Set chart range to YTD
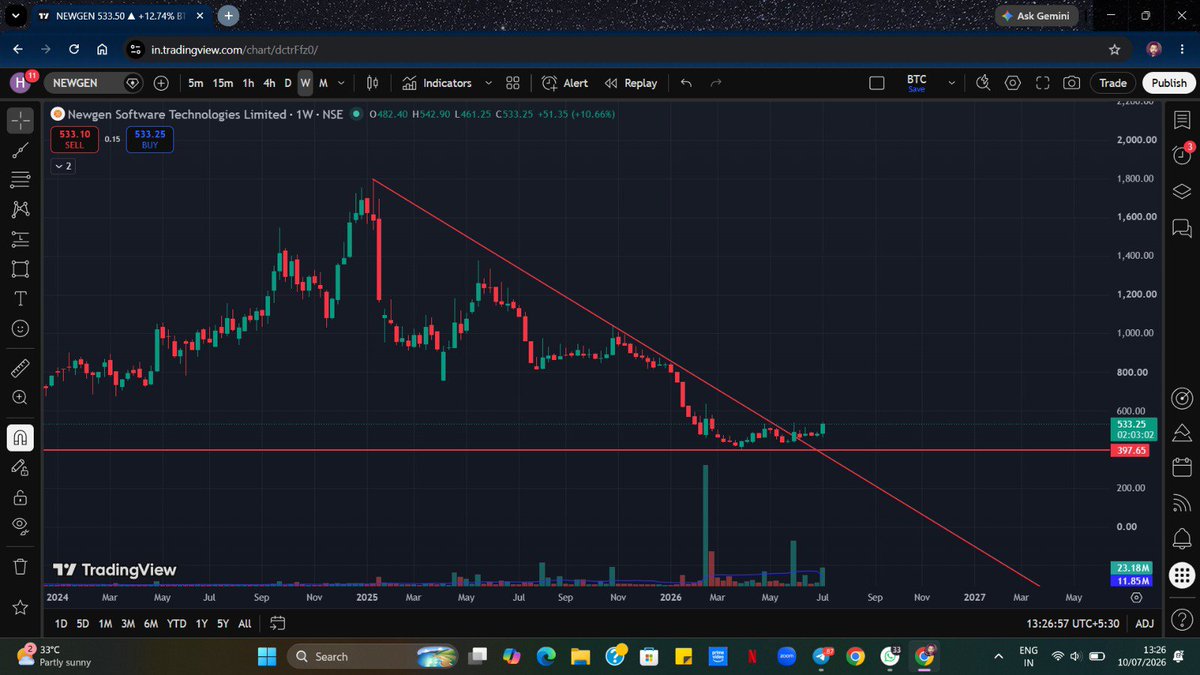The height and width of the screenshot is (675, 1200). pyautogui.click(x=177, y=623)
